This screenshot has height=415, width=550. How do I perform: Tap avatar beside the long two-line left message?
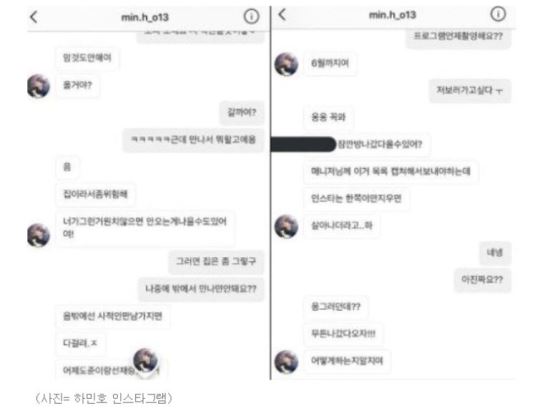(39, 235)
